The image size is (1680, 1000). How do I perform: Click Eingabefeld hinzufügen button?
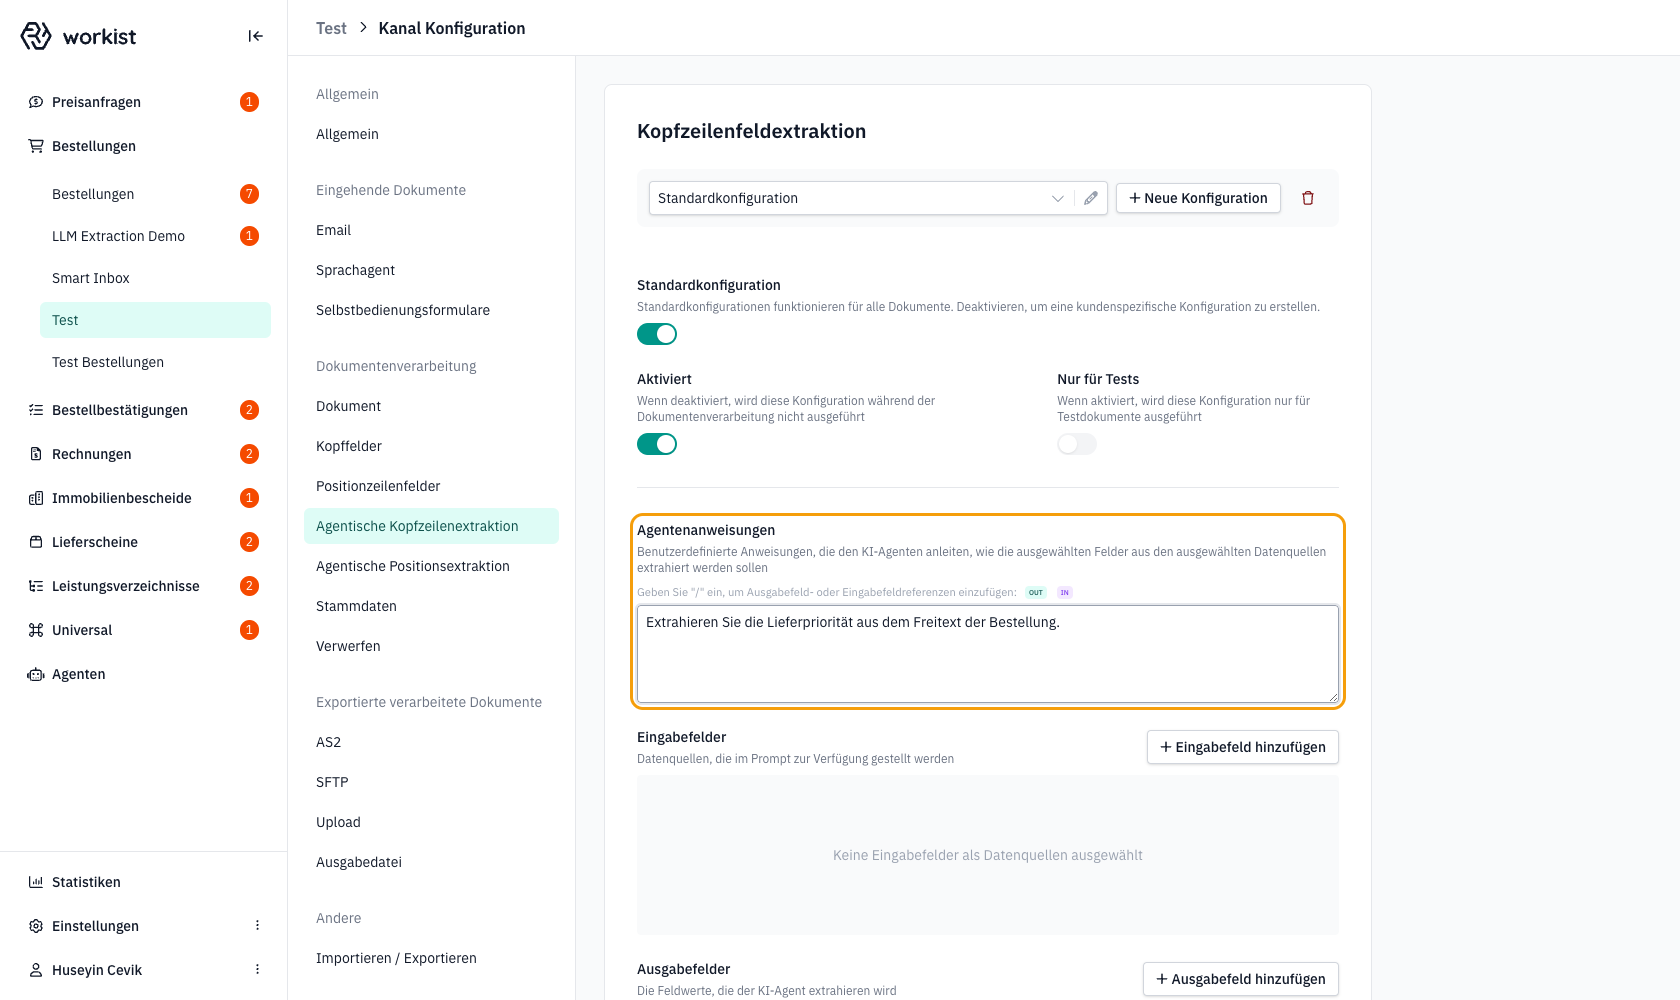[x=1242, y=747]
